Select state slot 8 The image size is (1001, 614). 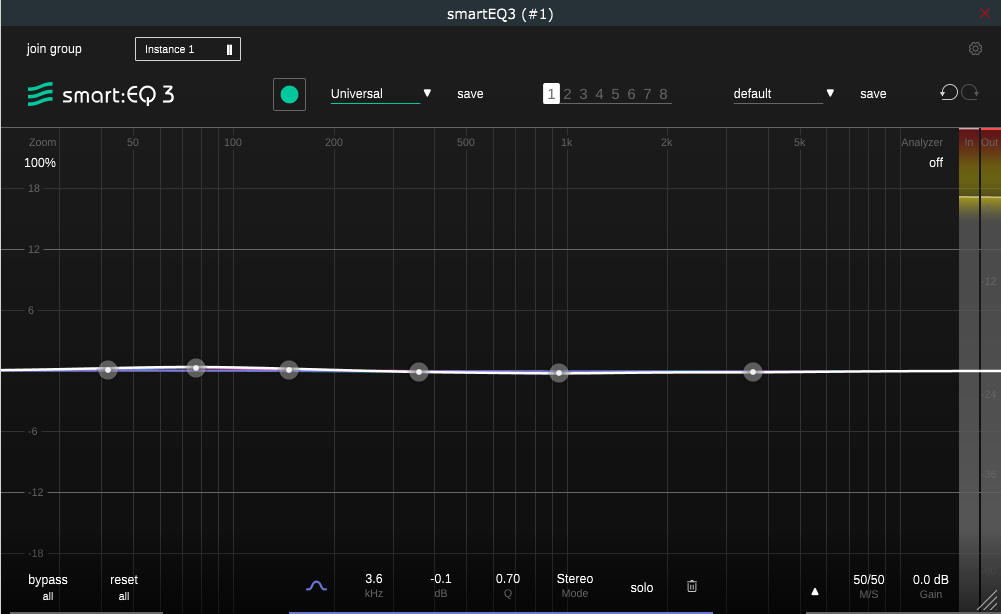pyautogui.click(x=663, y=94)
